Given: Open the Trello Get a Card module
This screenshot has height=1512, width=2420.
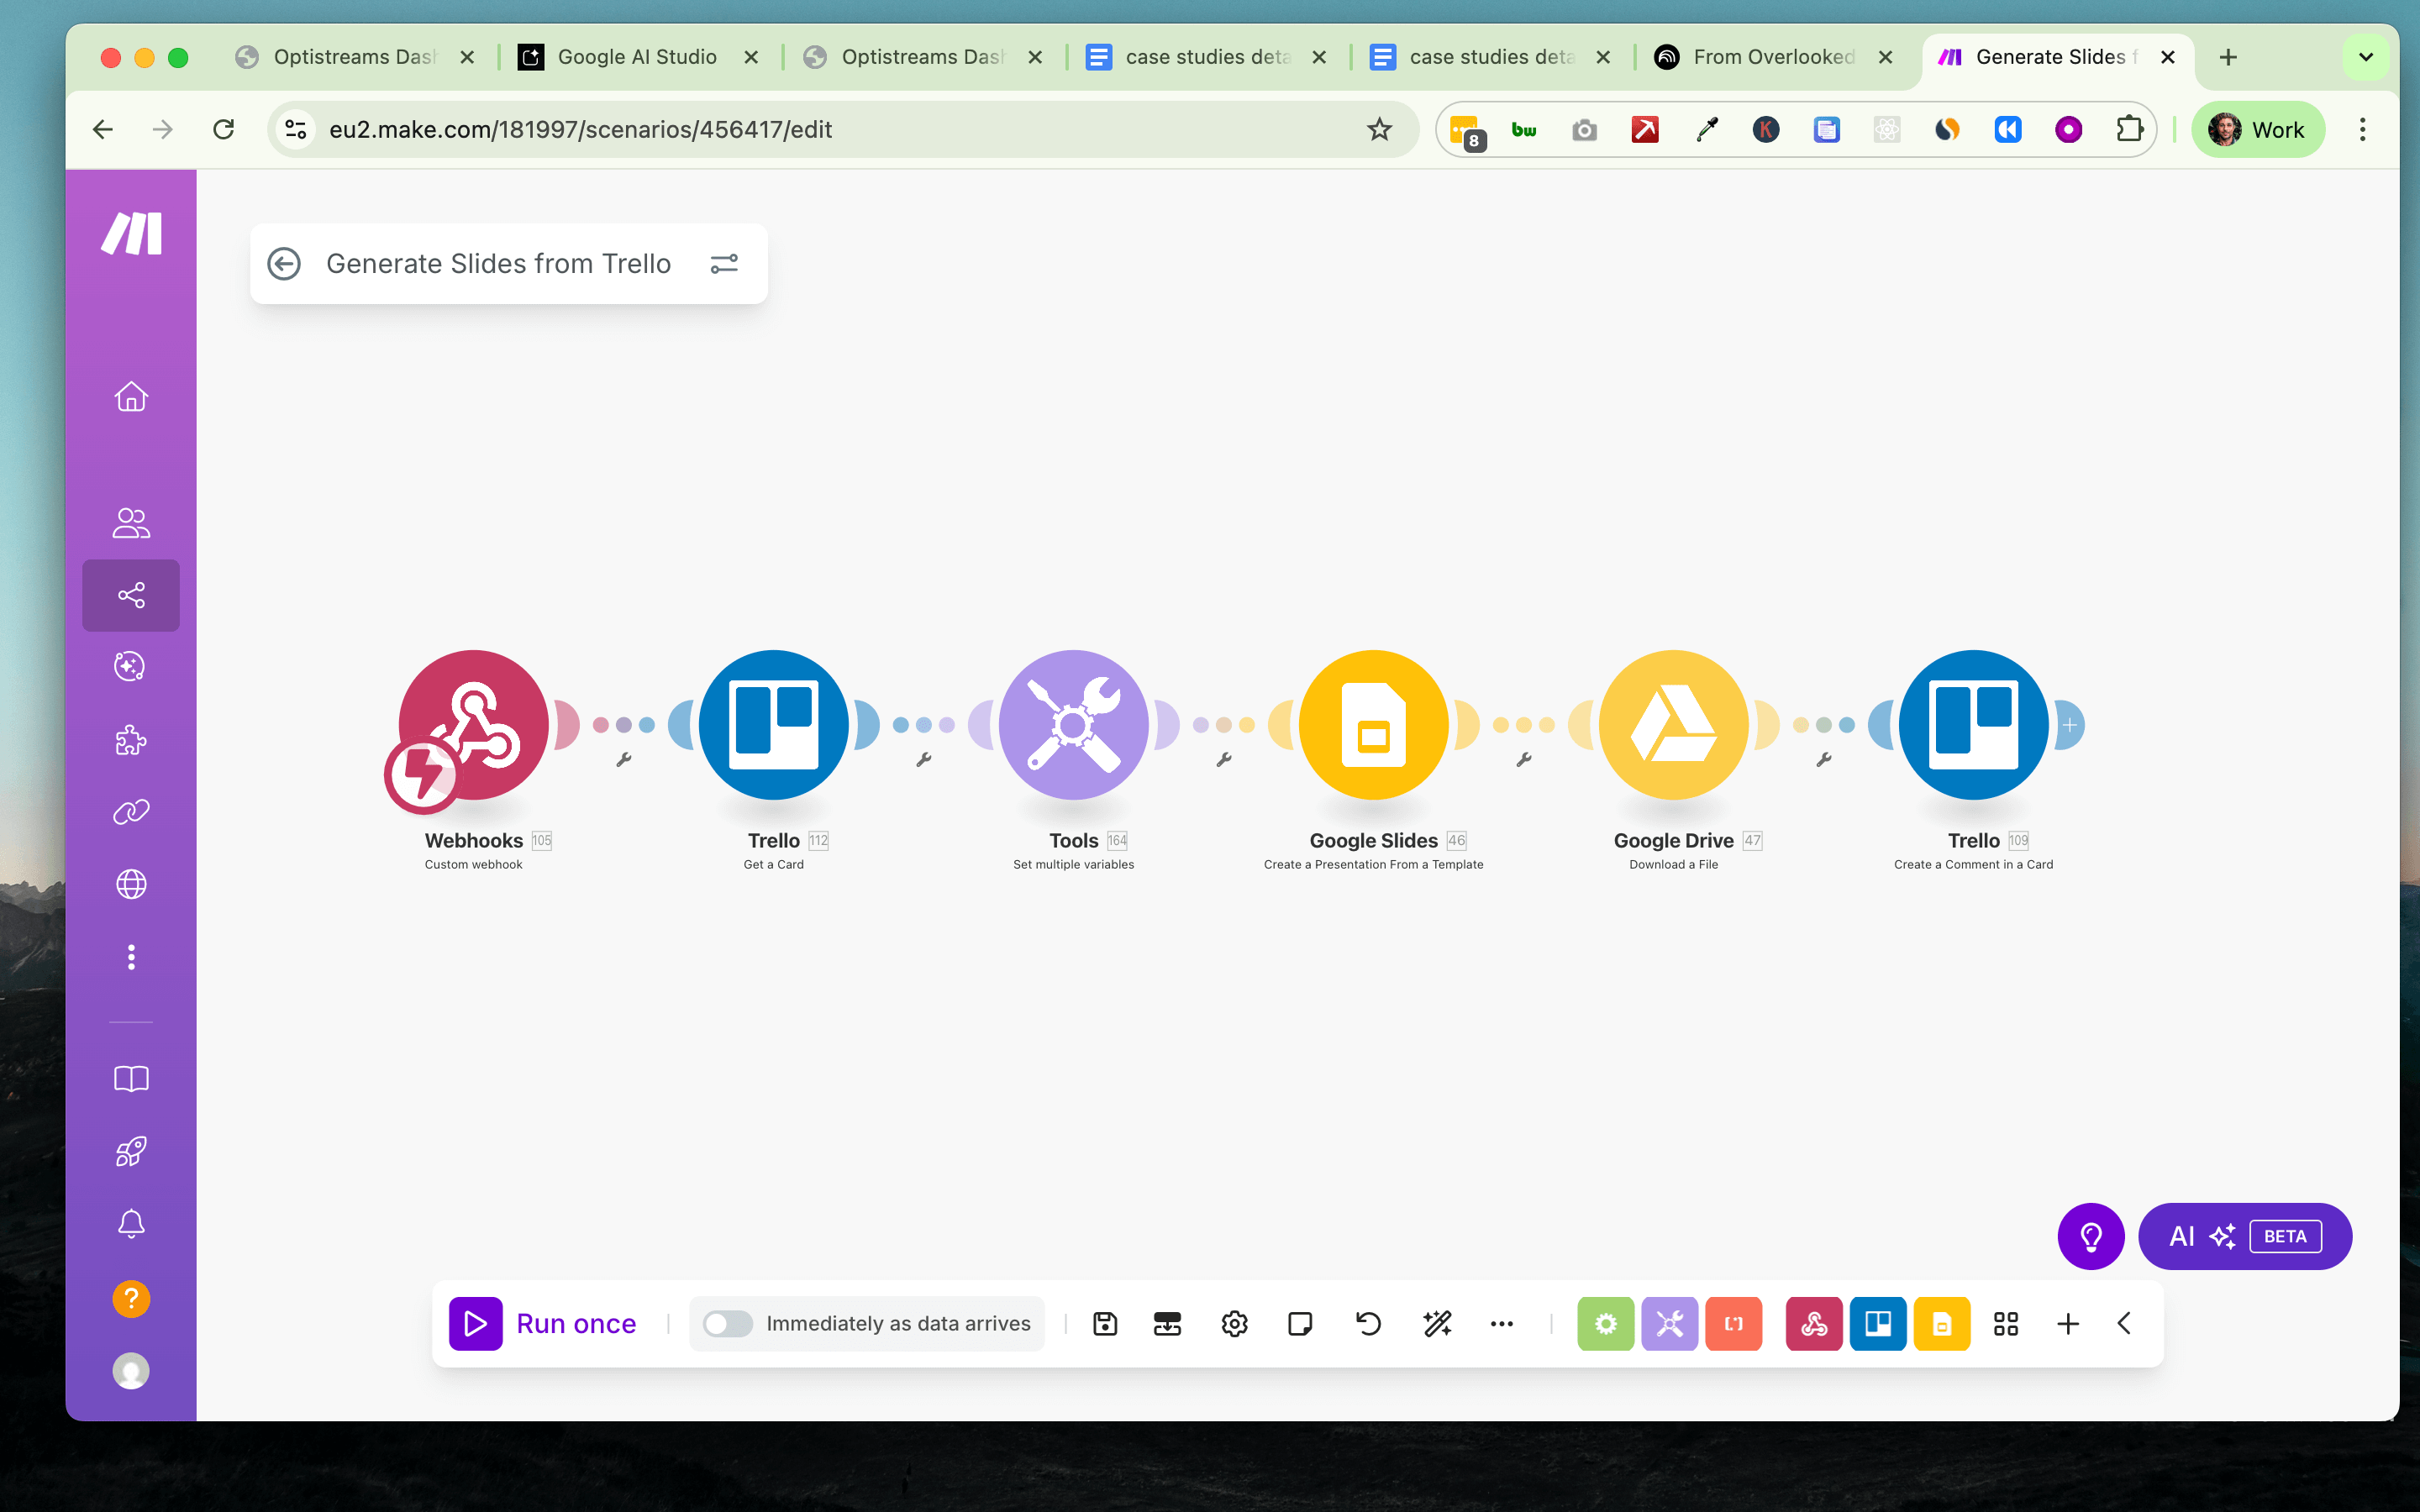Looking at the screenshot, I should [774, 725].
